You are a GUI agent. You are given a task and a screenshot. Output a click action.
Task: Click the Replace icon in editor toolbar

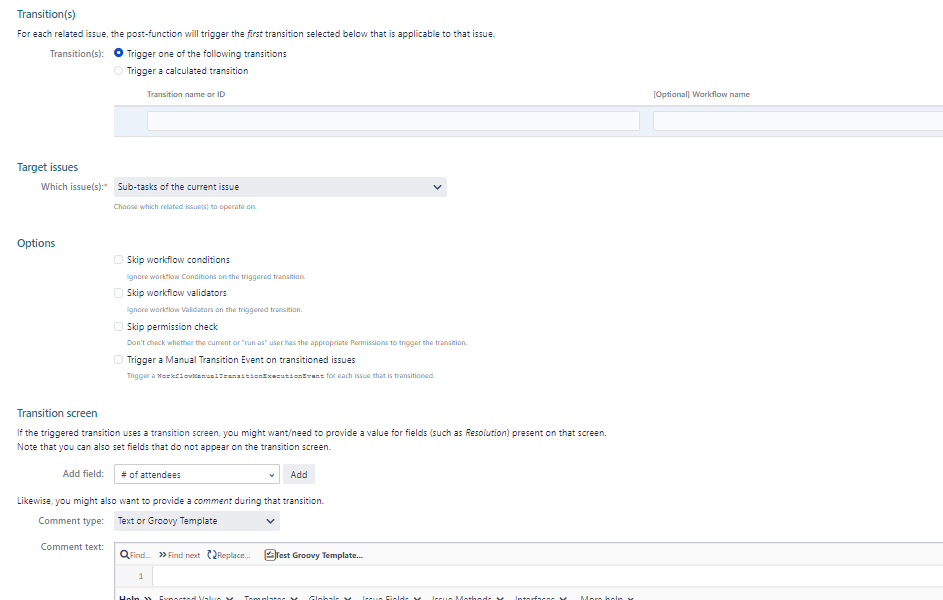tap(212, 555)
